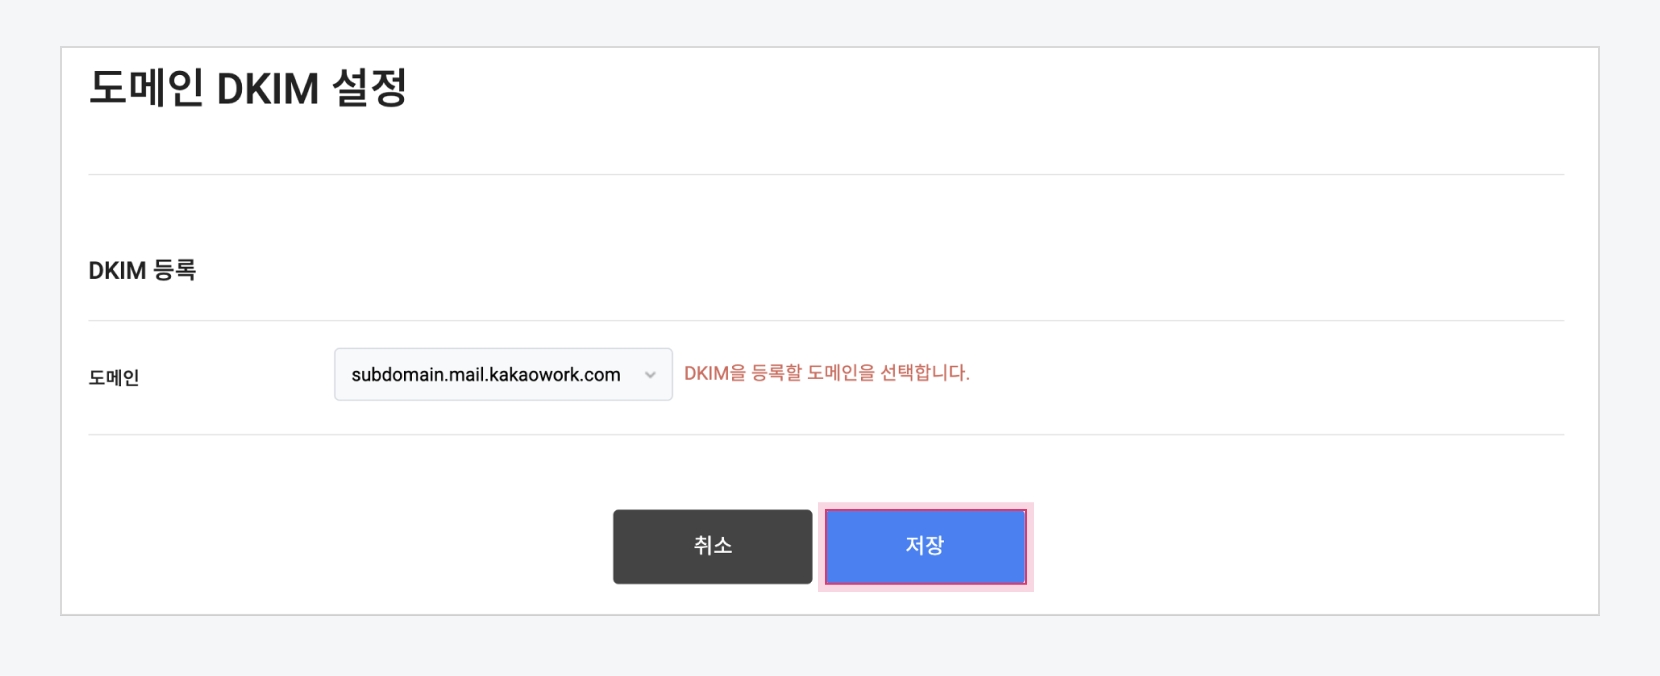Click the word DKIM in the page title
The height and width of the screenshot is (676, 1660).
tap(267, 89)
